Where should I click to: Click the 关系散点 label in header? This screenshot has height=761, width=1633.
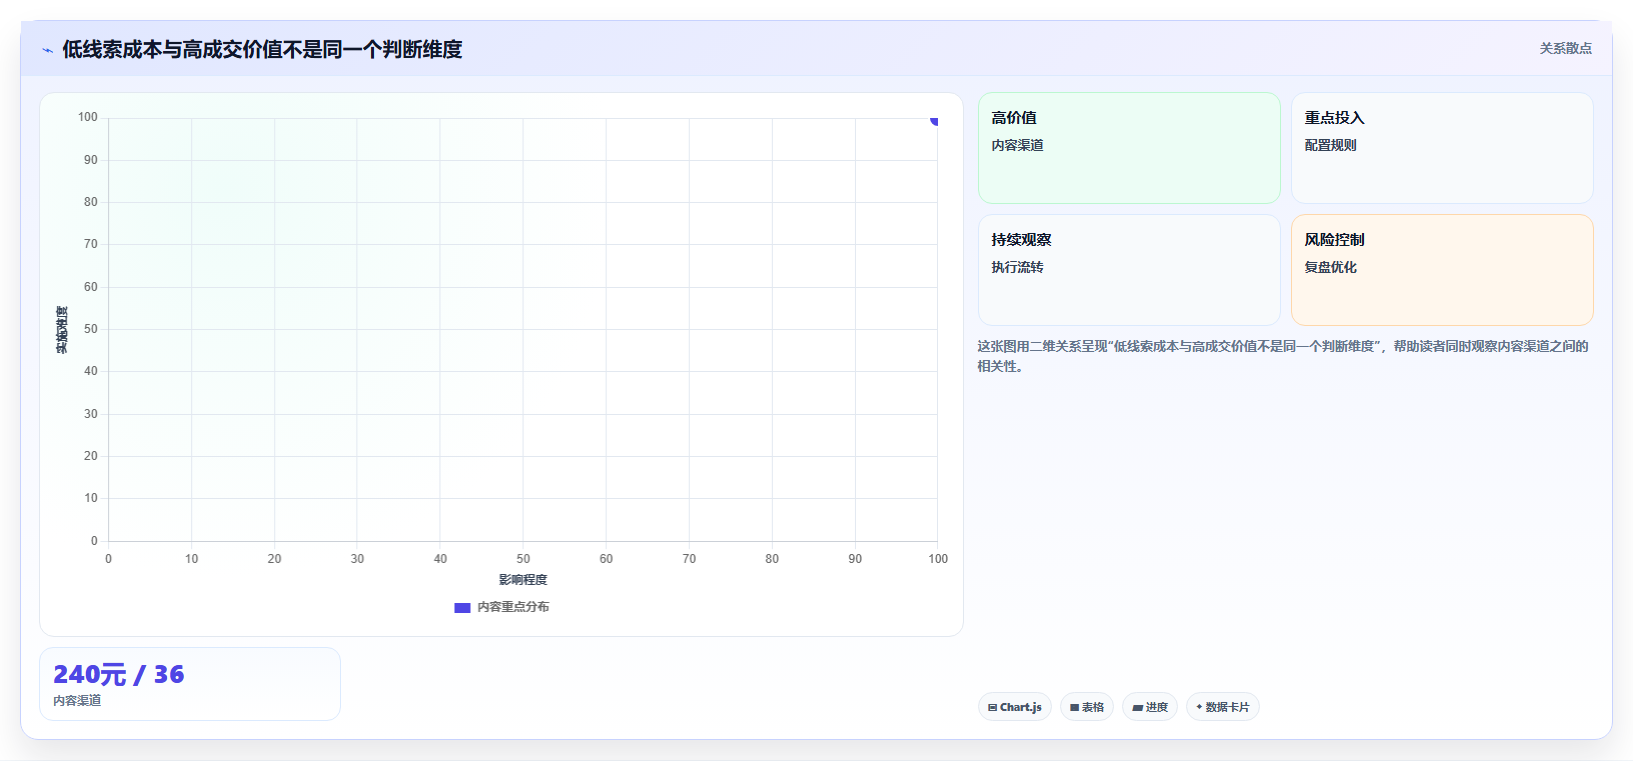click(x=1565, y=48)
